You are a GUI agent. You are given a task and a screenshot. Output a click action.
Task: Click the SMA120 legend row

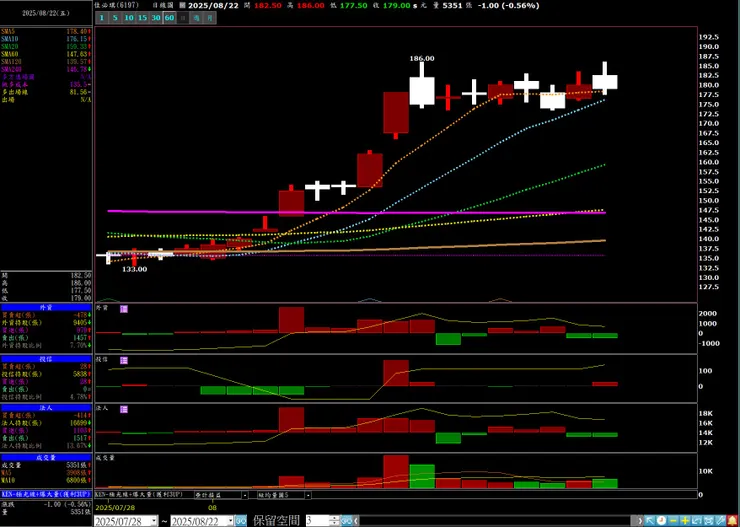coord(46,61)
